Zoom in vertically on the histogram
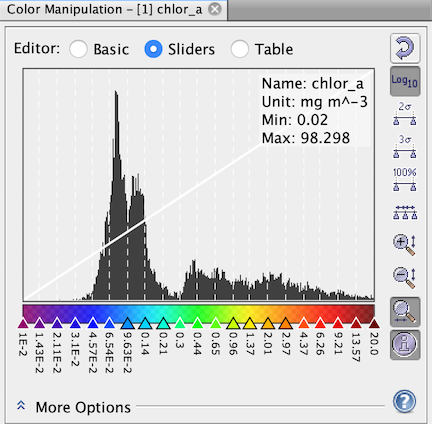This screenshot has height=424, width=432. point(405,245)
